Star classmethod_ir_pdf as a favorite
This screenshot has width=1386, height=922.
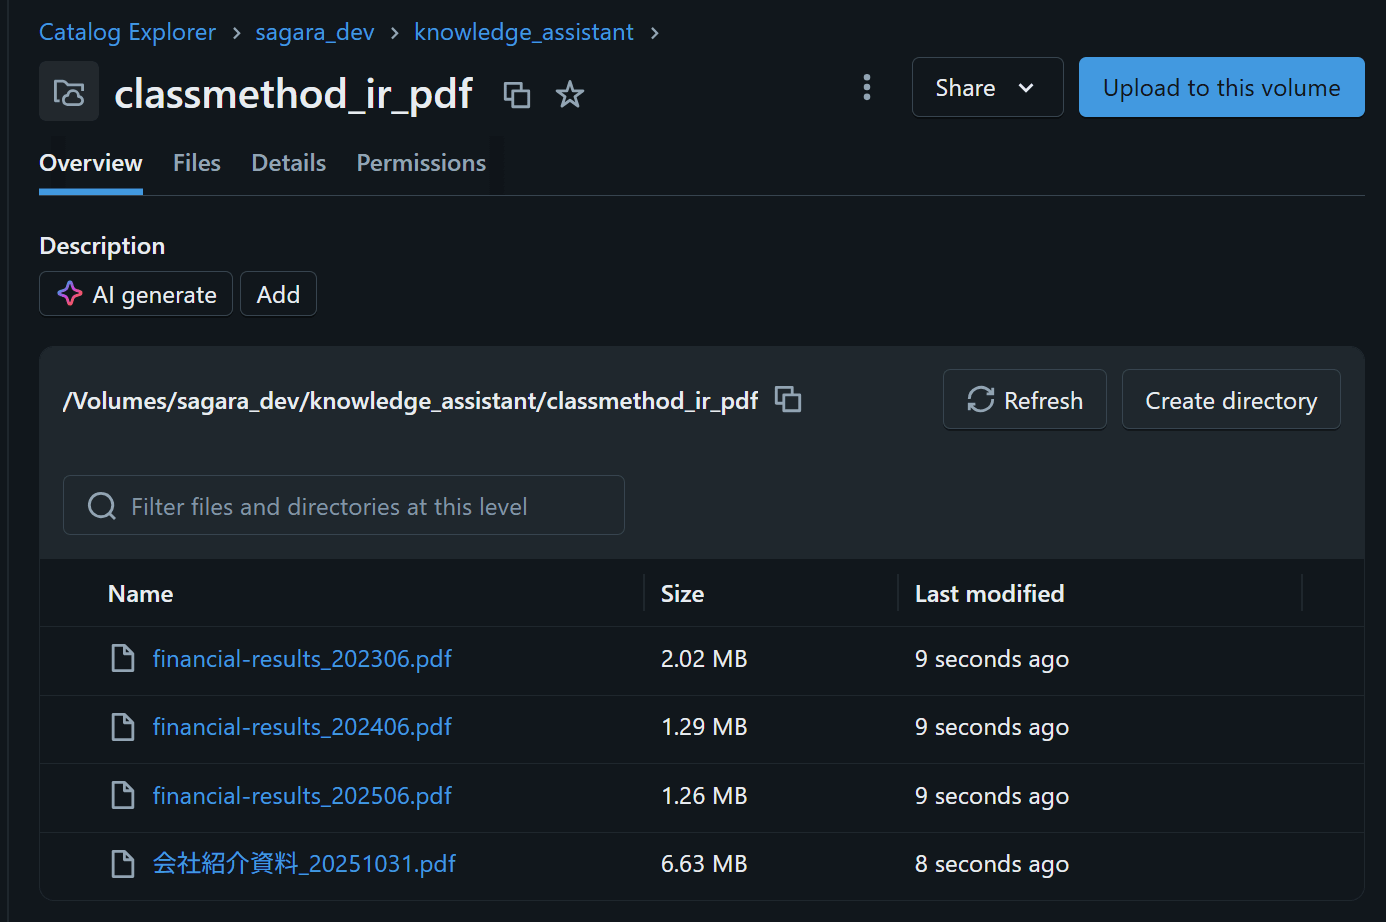[570, 95]
